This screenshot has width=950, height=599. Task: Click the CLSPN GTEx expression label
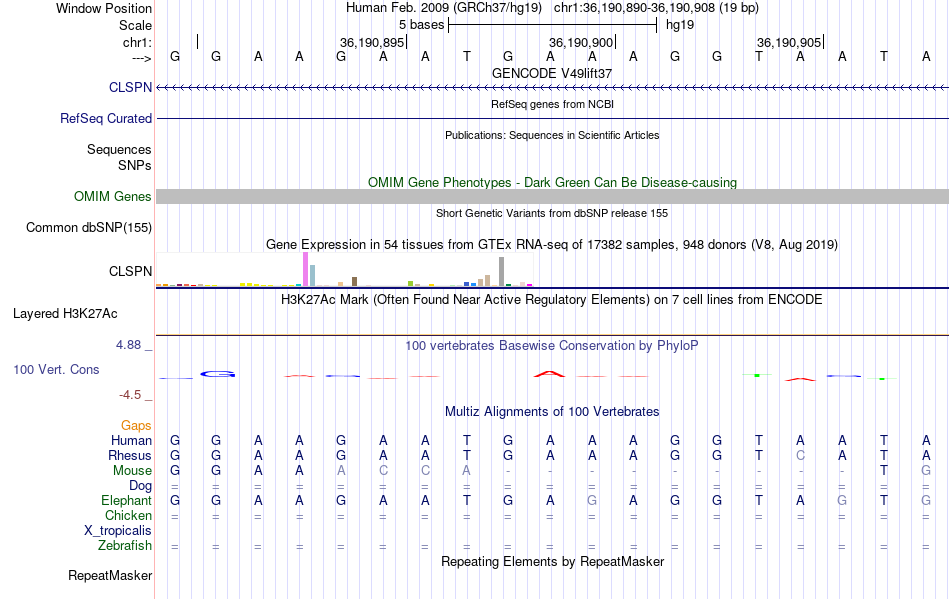click(130, 271)
